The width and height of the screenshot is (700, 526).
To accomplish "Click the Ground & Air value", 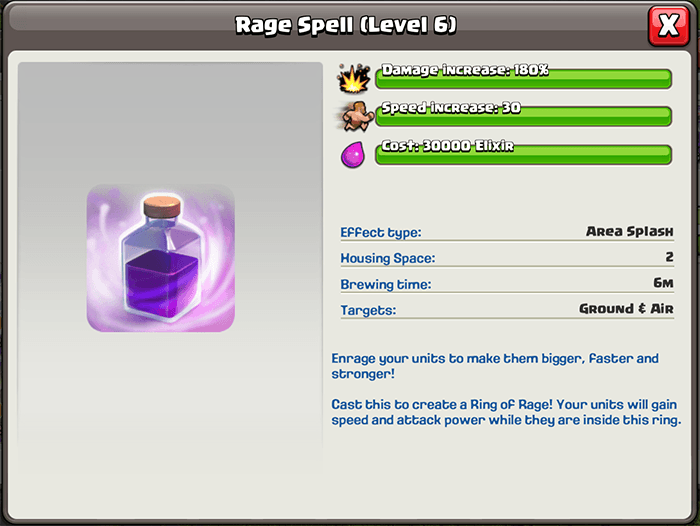I will pyautogui.click(x=626, y=309).
